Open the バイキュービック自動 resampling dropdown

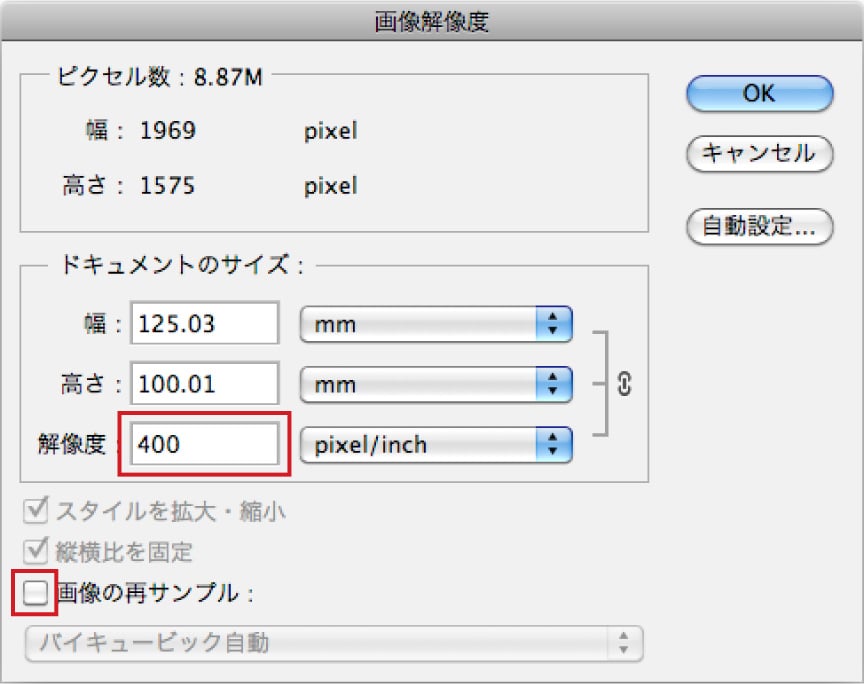click(333, 643)
